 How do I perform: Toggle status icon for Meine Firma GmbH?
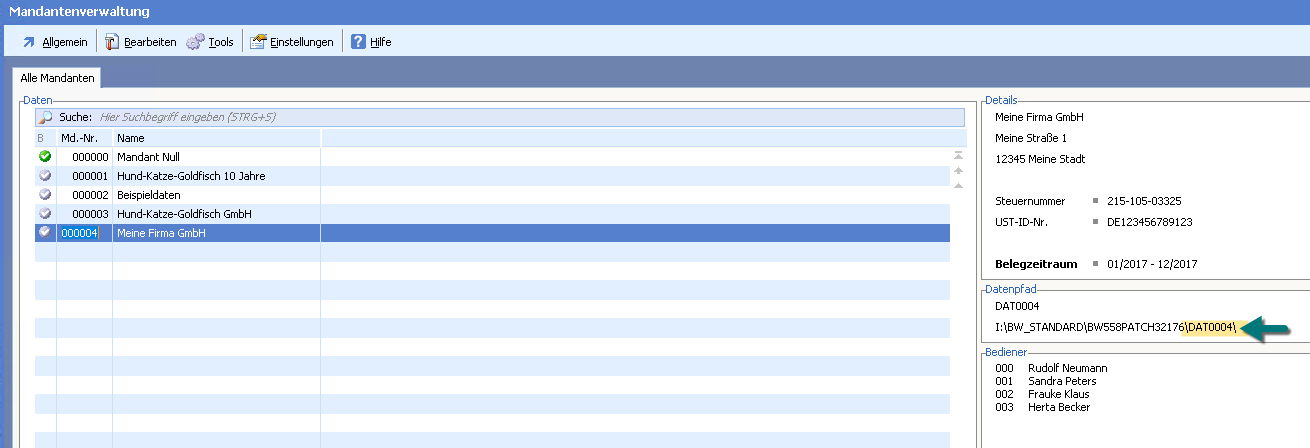(45, 233)
